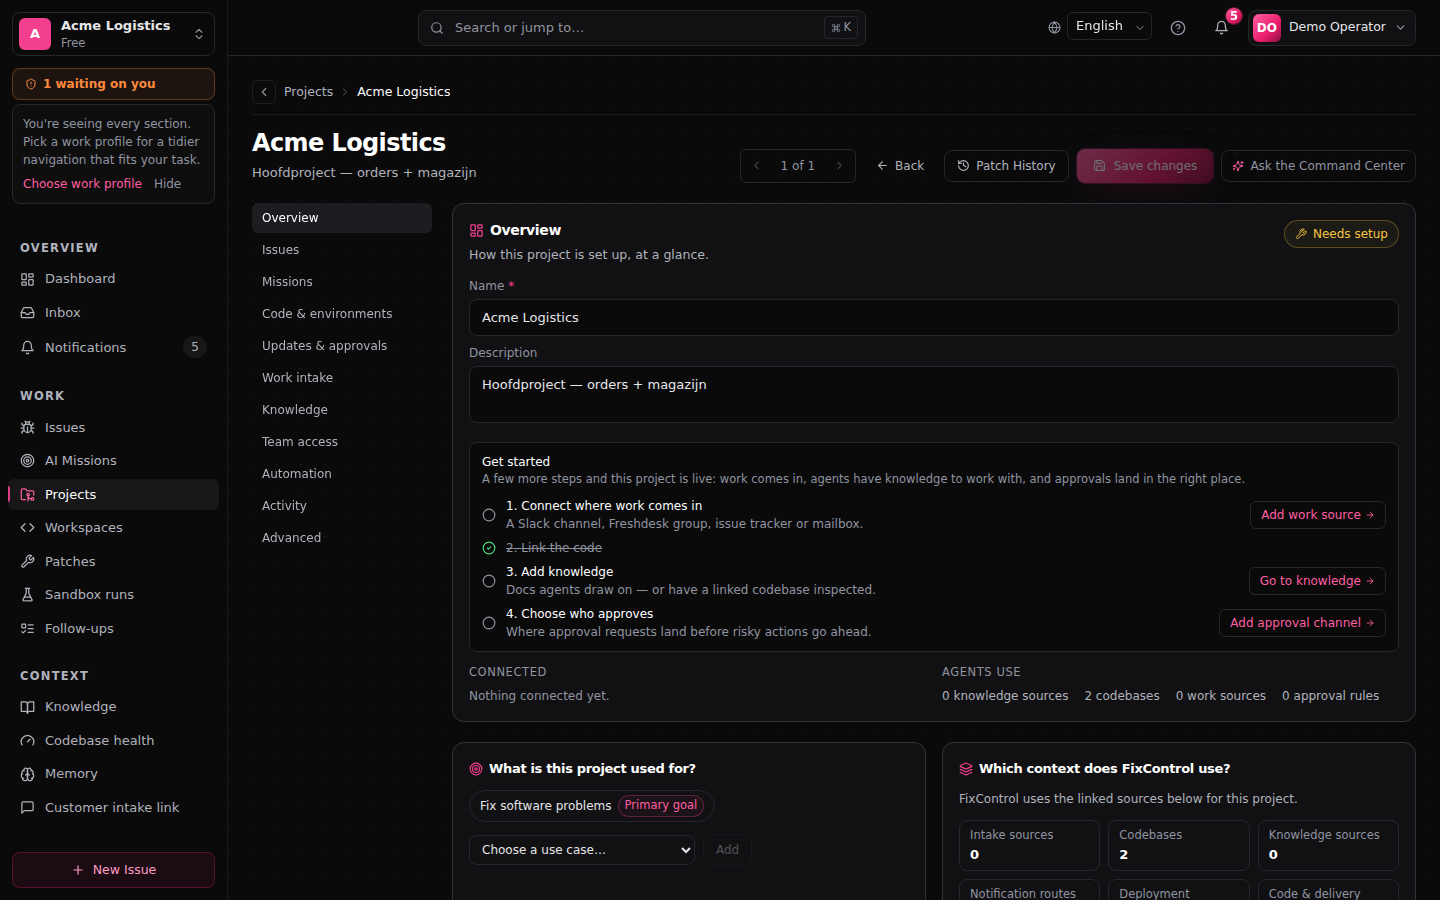This screenshot has width=1440, height=900.
Task: Open Updates & approvals tab
Action: (x=342, y=346)
